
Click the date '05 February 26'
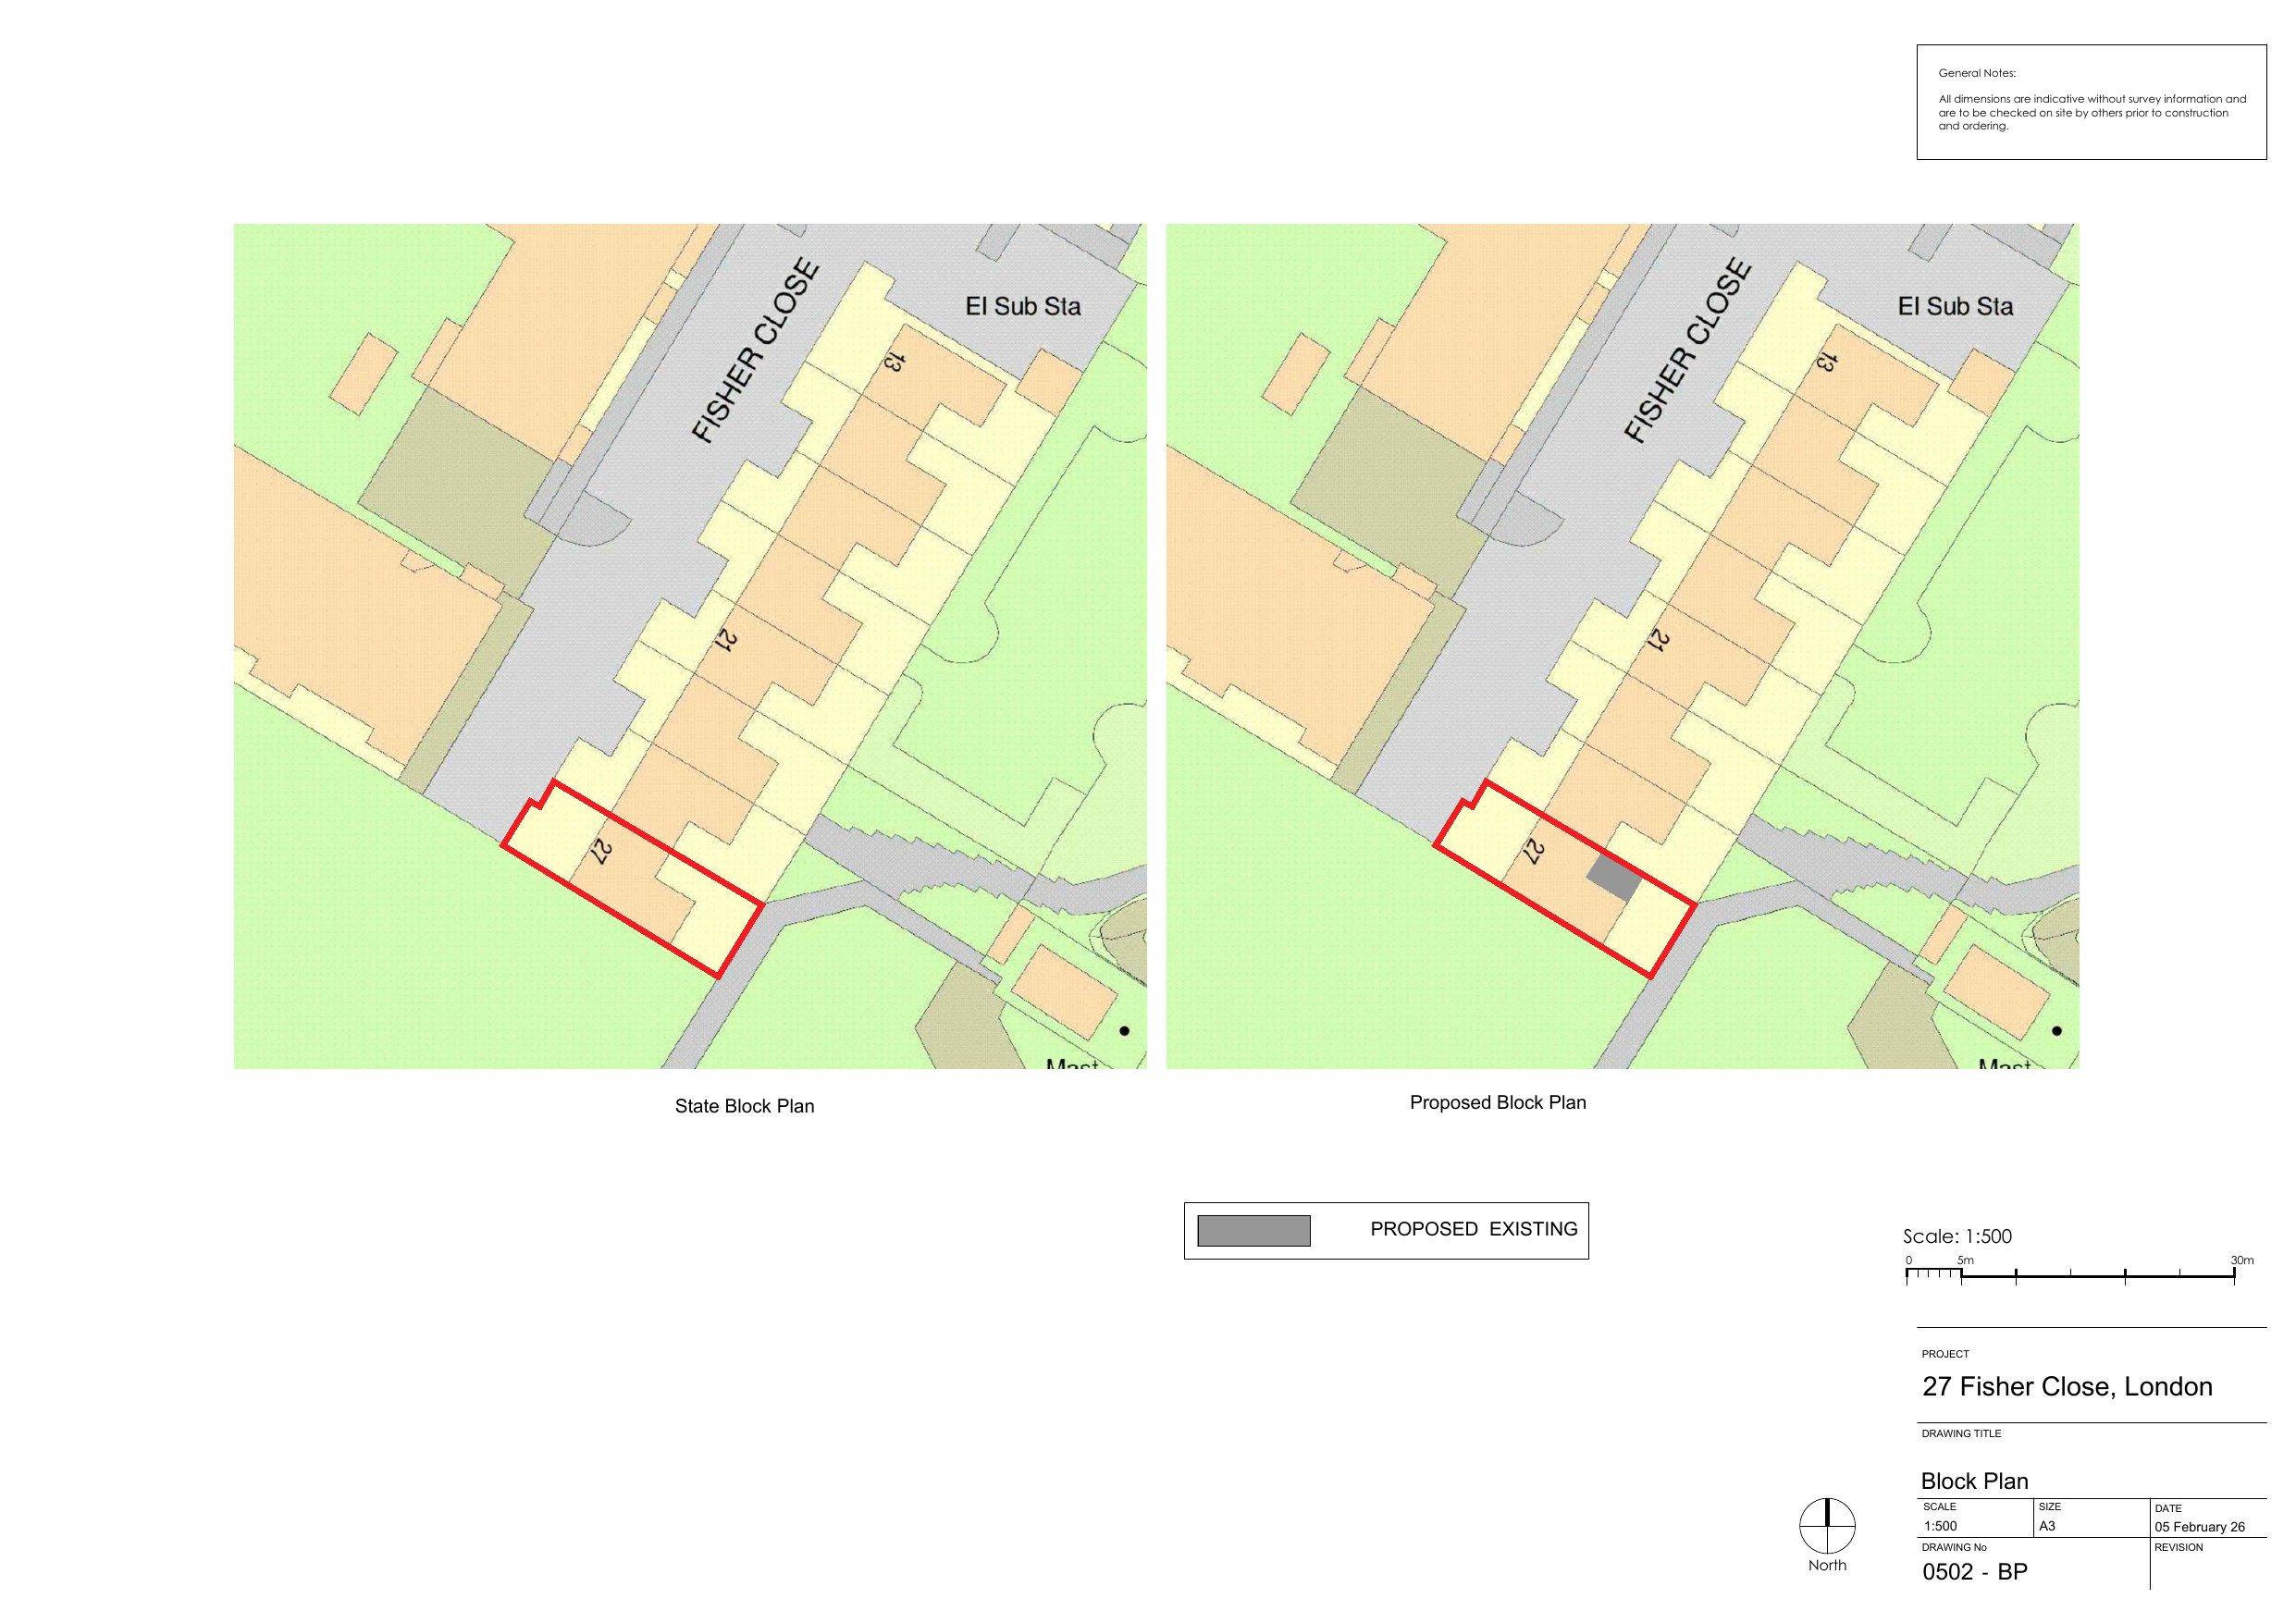coord(2199,1527)
